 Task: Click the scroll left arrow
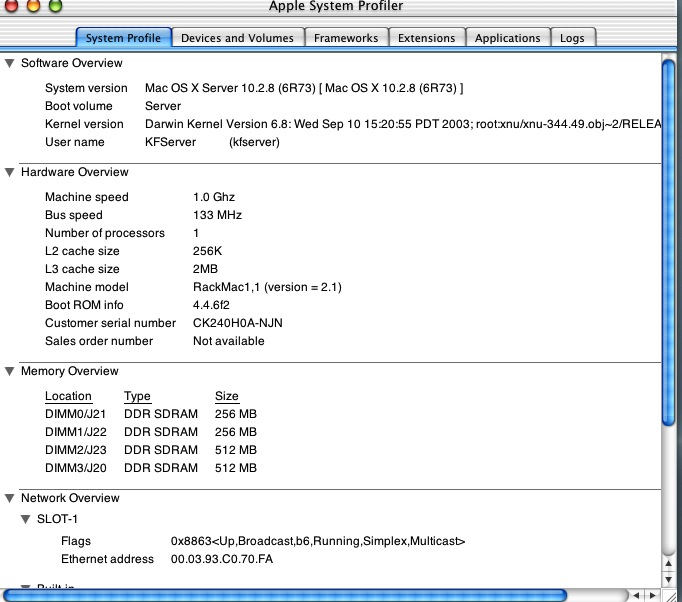pyautogui.click(x=636, y=595)
